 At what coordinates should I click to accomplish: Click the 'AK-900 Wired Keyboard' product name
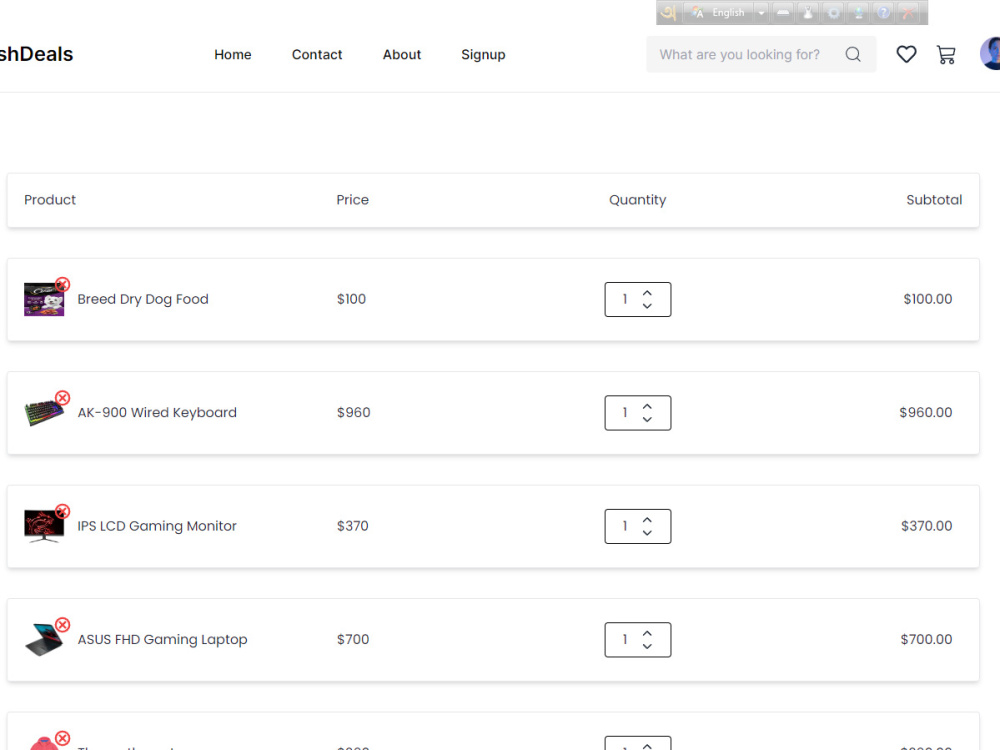point(157,413)
